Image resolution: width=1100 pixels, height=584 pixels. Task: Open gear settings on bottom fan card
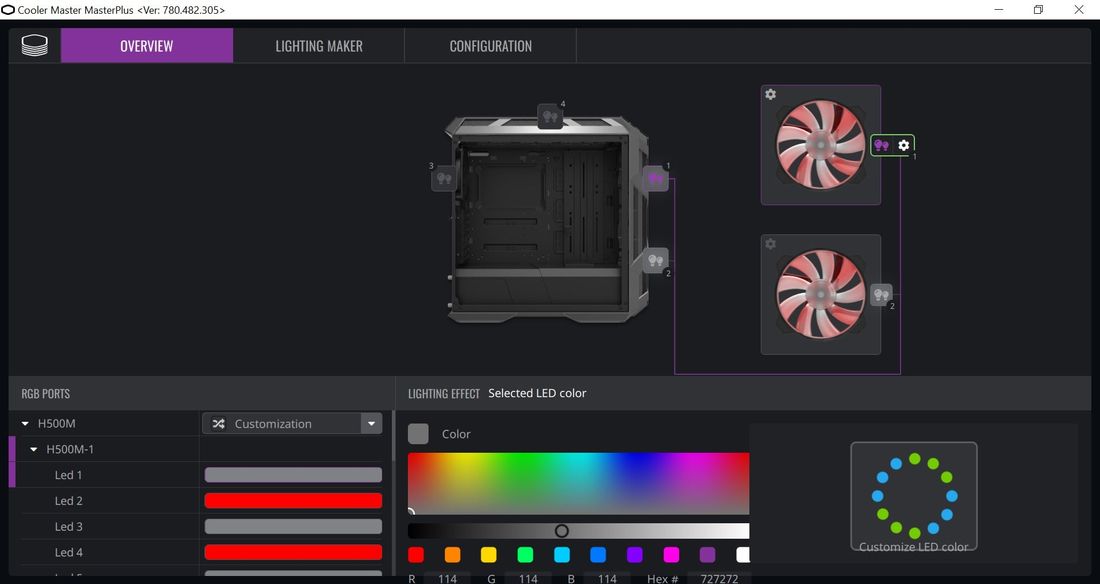pos(770,244)
